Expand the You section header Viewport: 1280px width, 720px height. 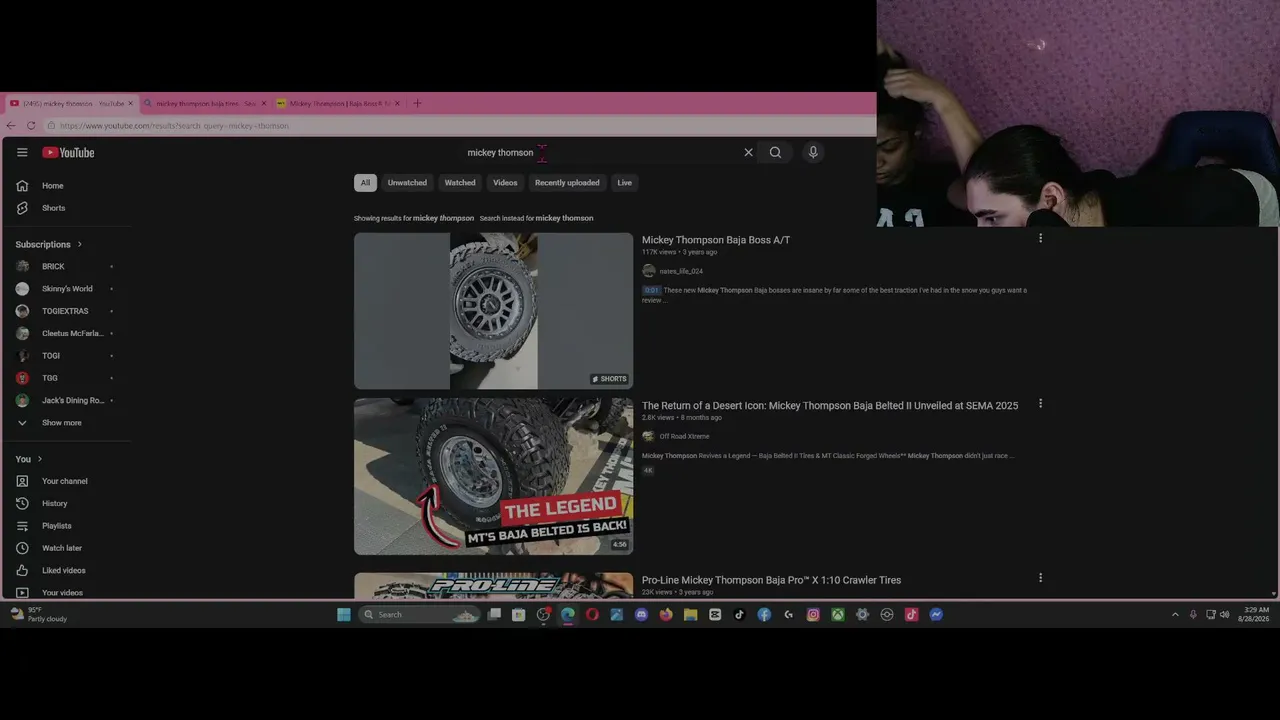[29, 459]
